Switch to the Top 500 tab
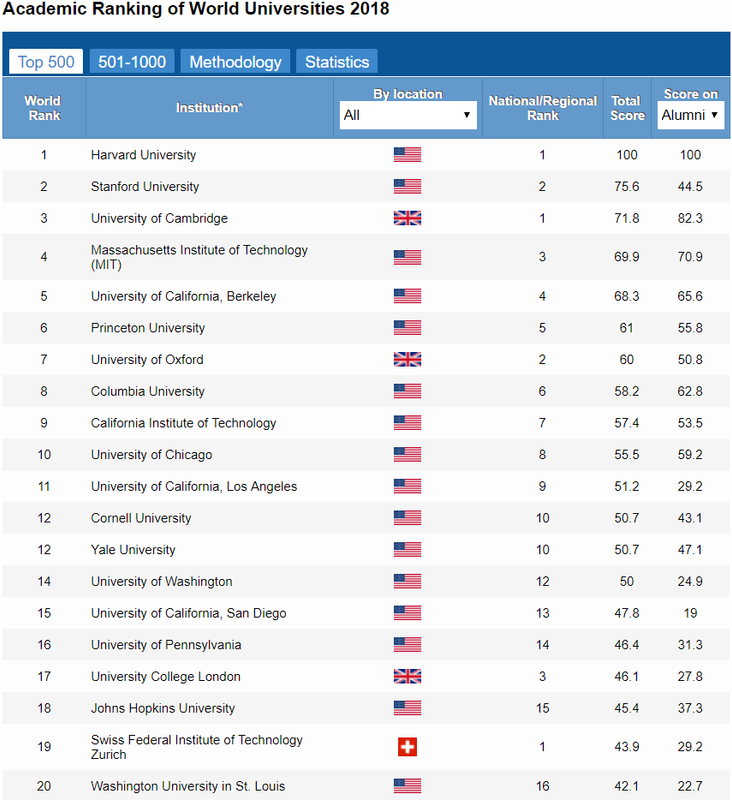732x800 pixels. pos(46,62)
